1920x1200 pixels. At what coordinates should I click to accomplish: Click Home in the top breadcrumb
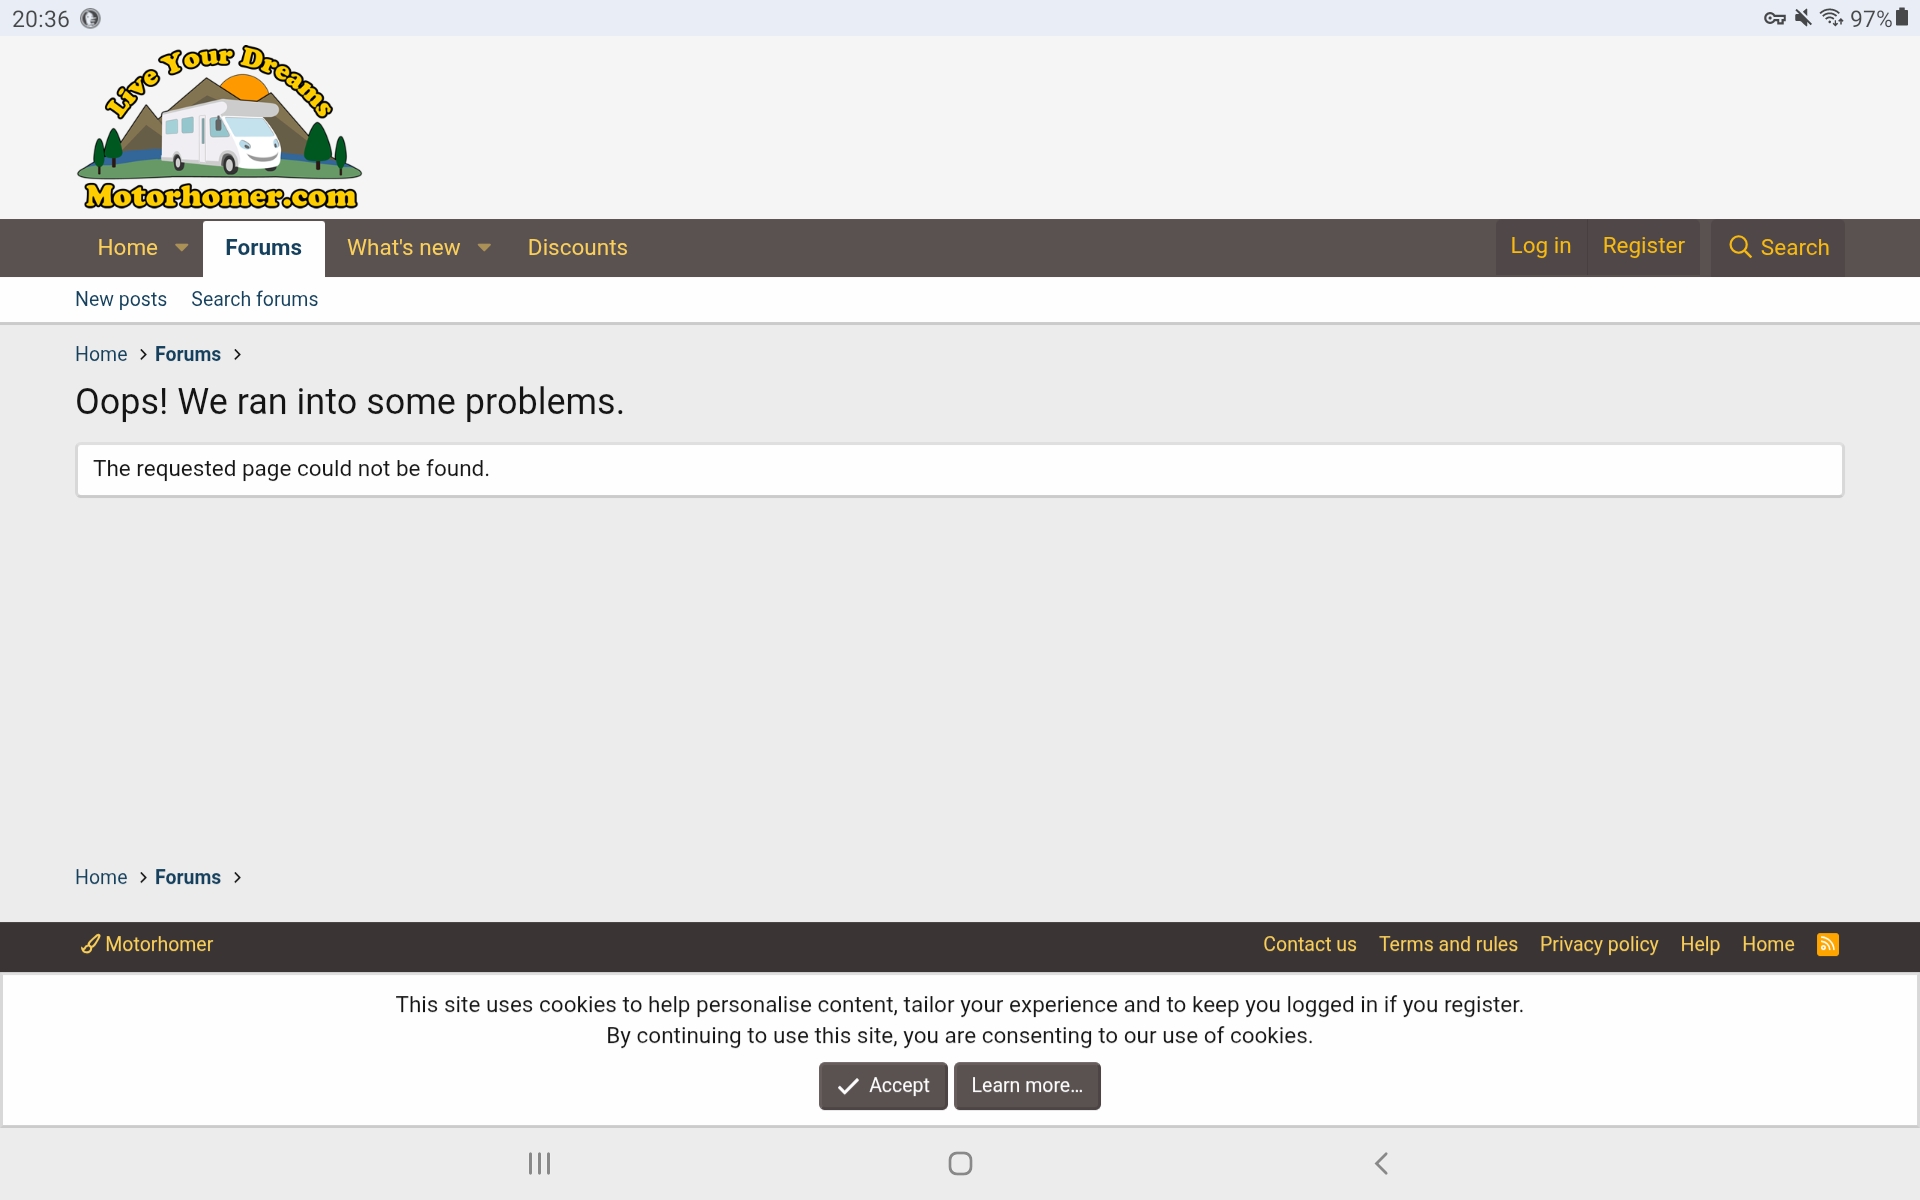click(x=101, y=354)
